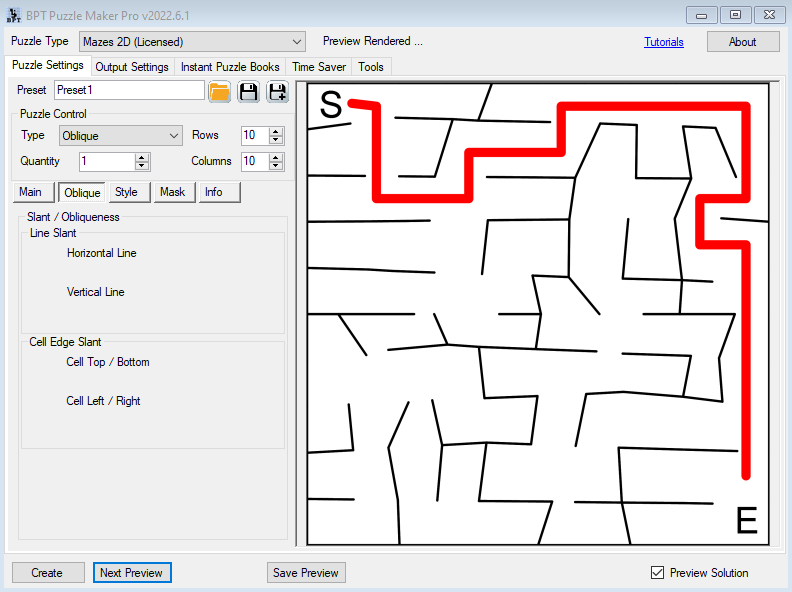Click the Save Preview button

306,572
